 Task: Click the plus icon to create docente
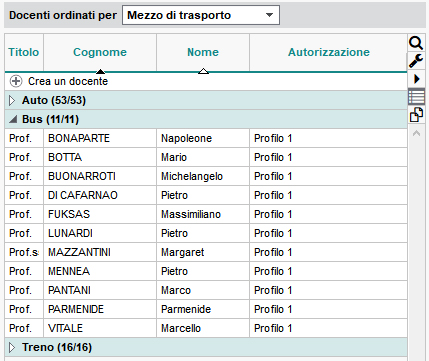16,81
